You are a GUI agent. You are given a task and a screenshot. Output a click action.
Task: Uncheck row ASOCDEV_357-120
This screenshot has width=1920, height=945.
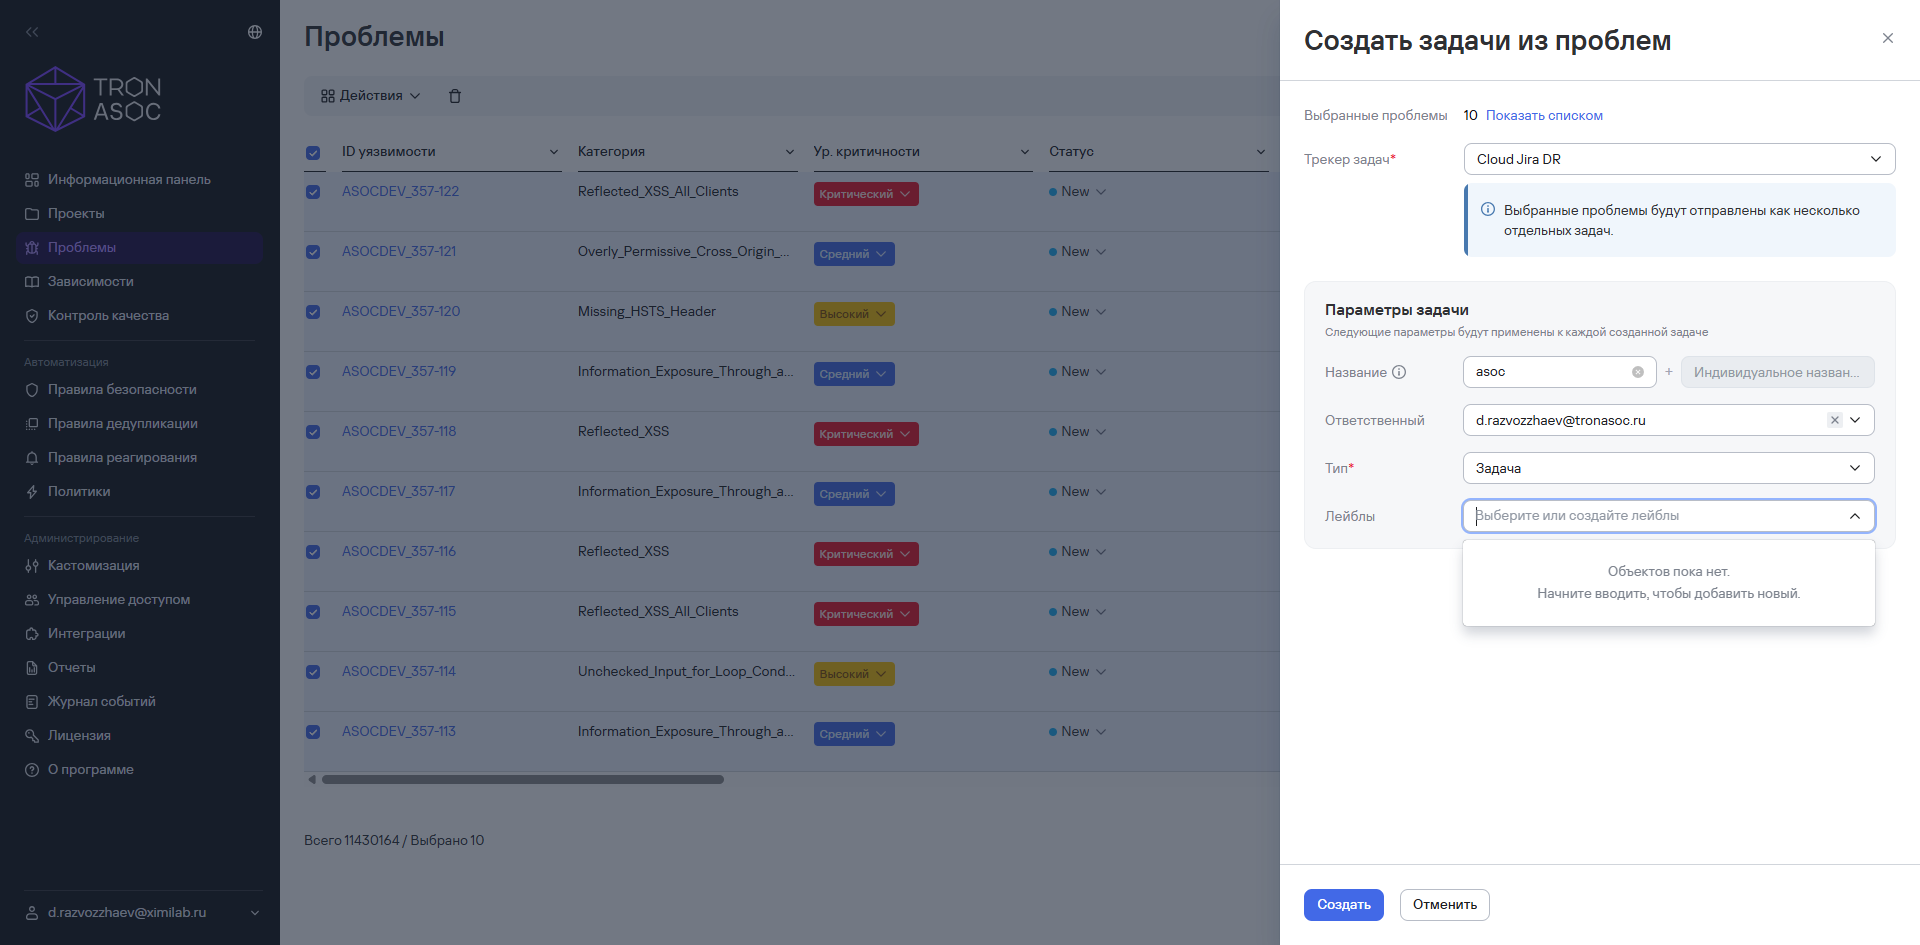pyautogui.click(x=313, y=312)
